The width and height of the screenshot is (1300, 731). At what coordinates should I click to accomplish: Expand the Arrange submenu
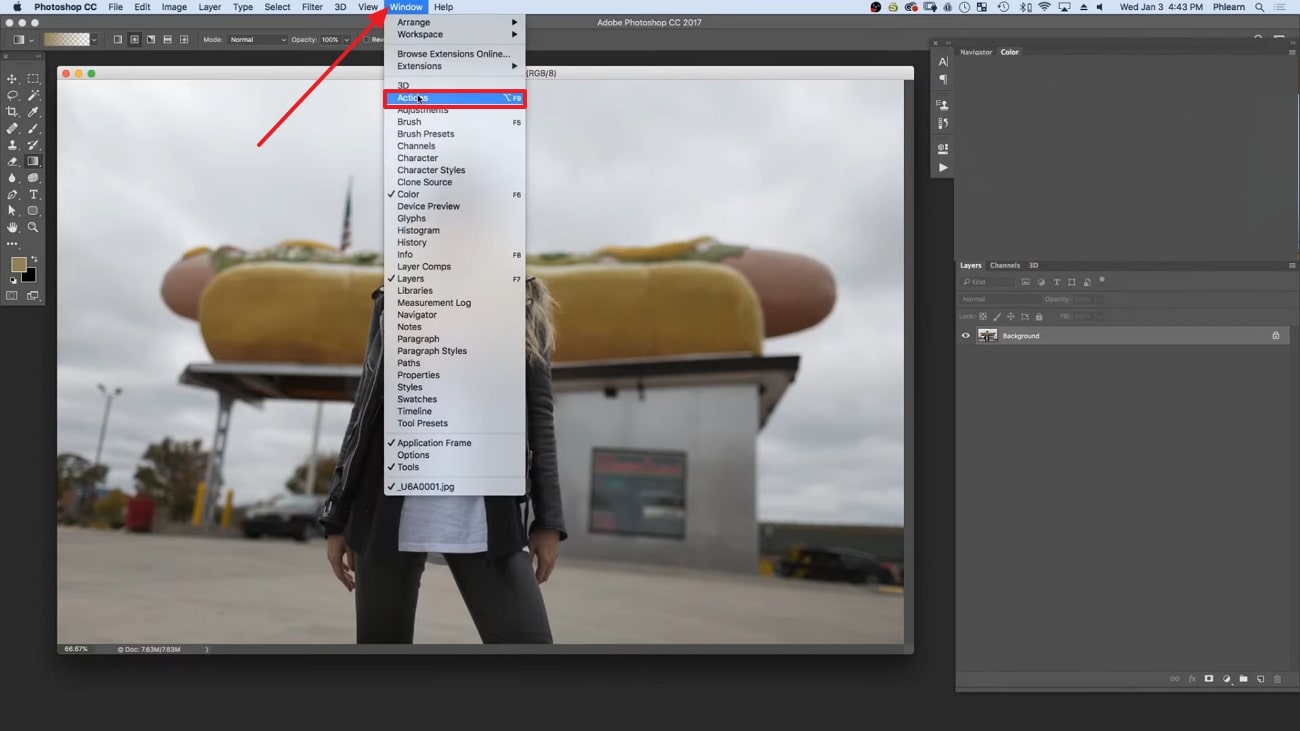(455, 22)
